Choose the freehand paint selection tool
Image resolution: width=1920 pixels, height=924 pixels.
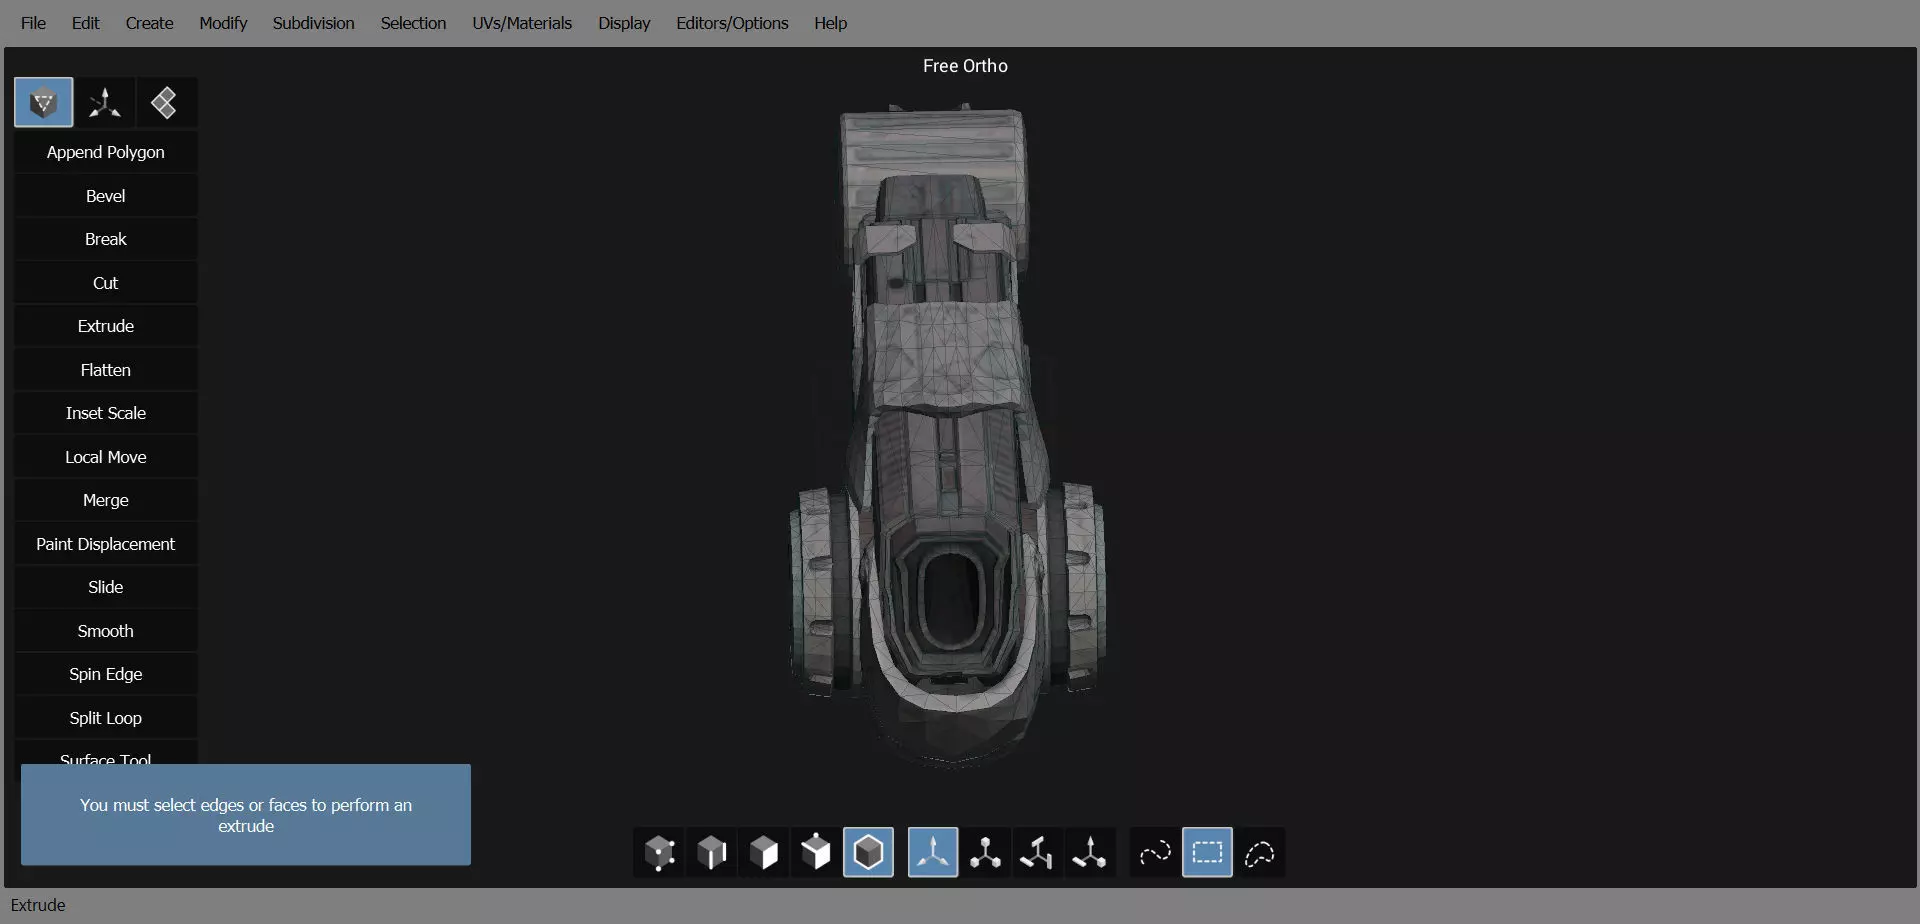(x=1155, y=853)
